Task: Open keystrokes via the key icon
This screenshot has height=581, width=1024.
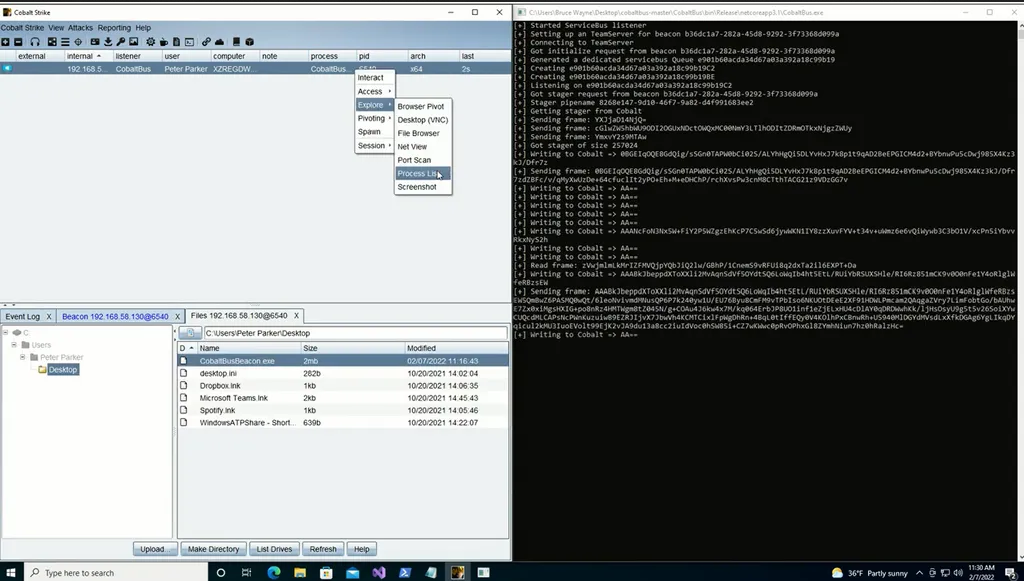Action: 121,42
